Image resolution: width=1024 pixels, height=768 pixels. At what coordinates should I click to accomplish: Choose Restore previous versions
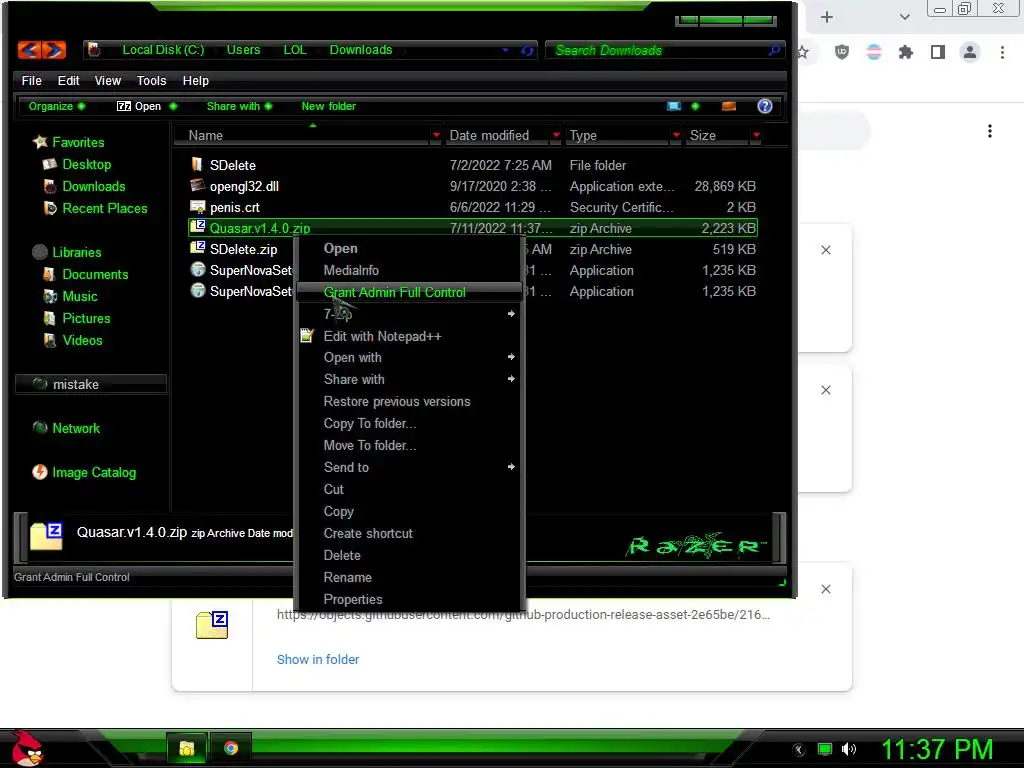coord(409,402)
